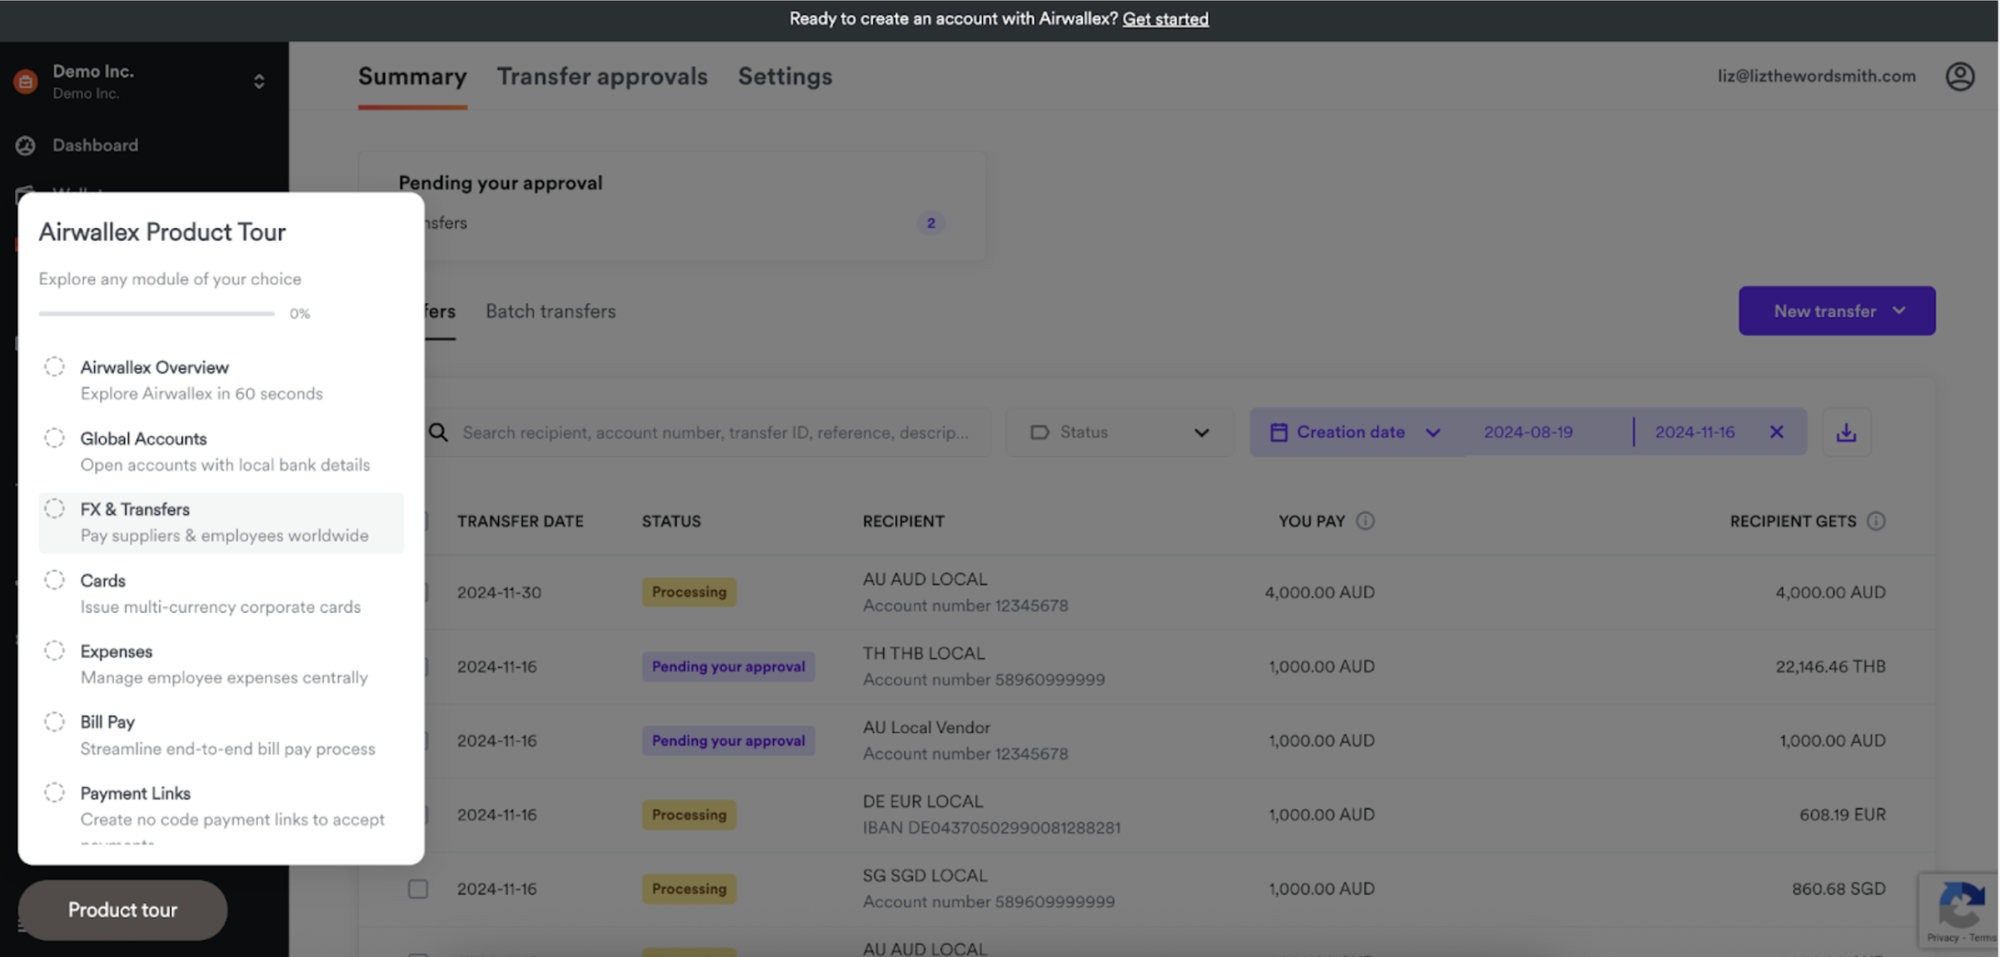Click the search magnifier icon
The width and height of the screenshot is (2000, 957).
[438, 432]
